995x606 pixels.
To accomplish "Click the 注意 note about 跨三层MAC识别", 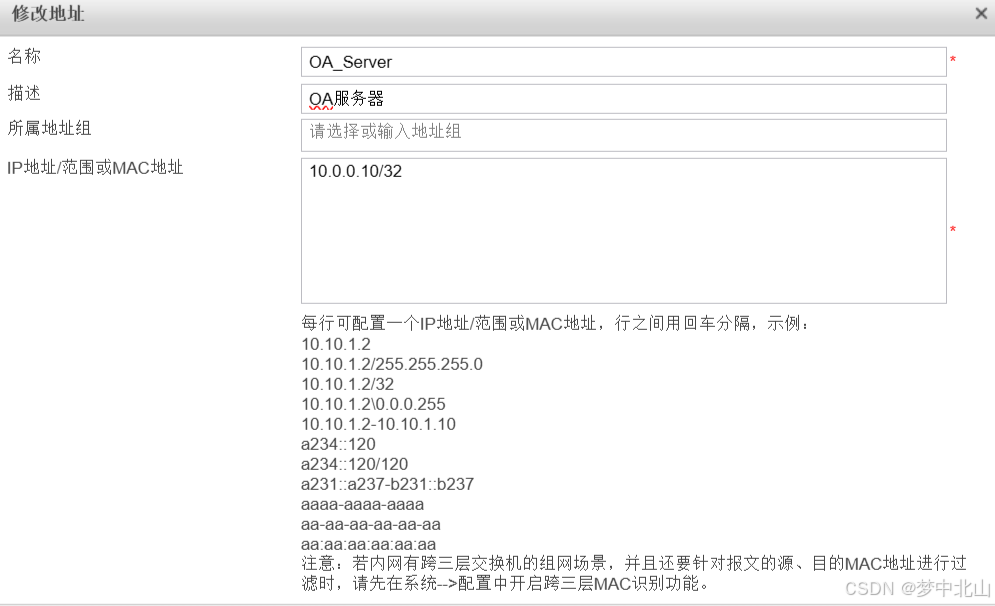I will tap(634, 573).
